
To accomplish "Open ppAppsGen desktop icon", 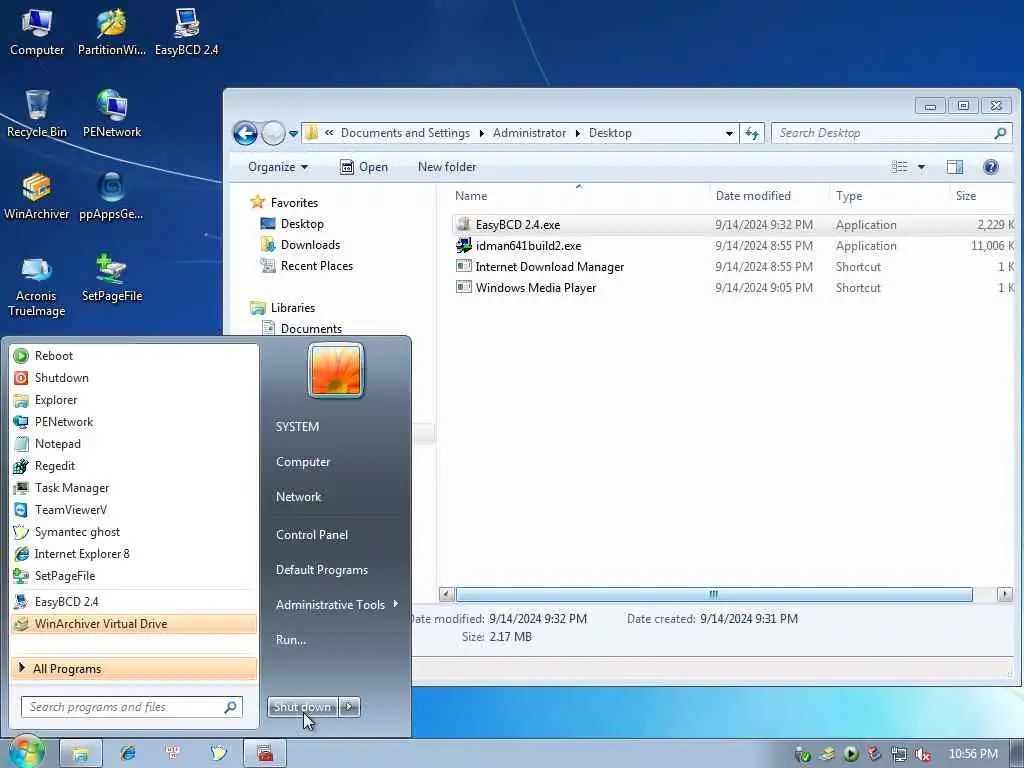I will tap(111, 197).
